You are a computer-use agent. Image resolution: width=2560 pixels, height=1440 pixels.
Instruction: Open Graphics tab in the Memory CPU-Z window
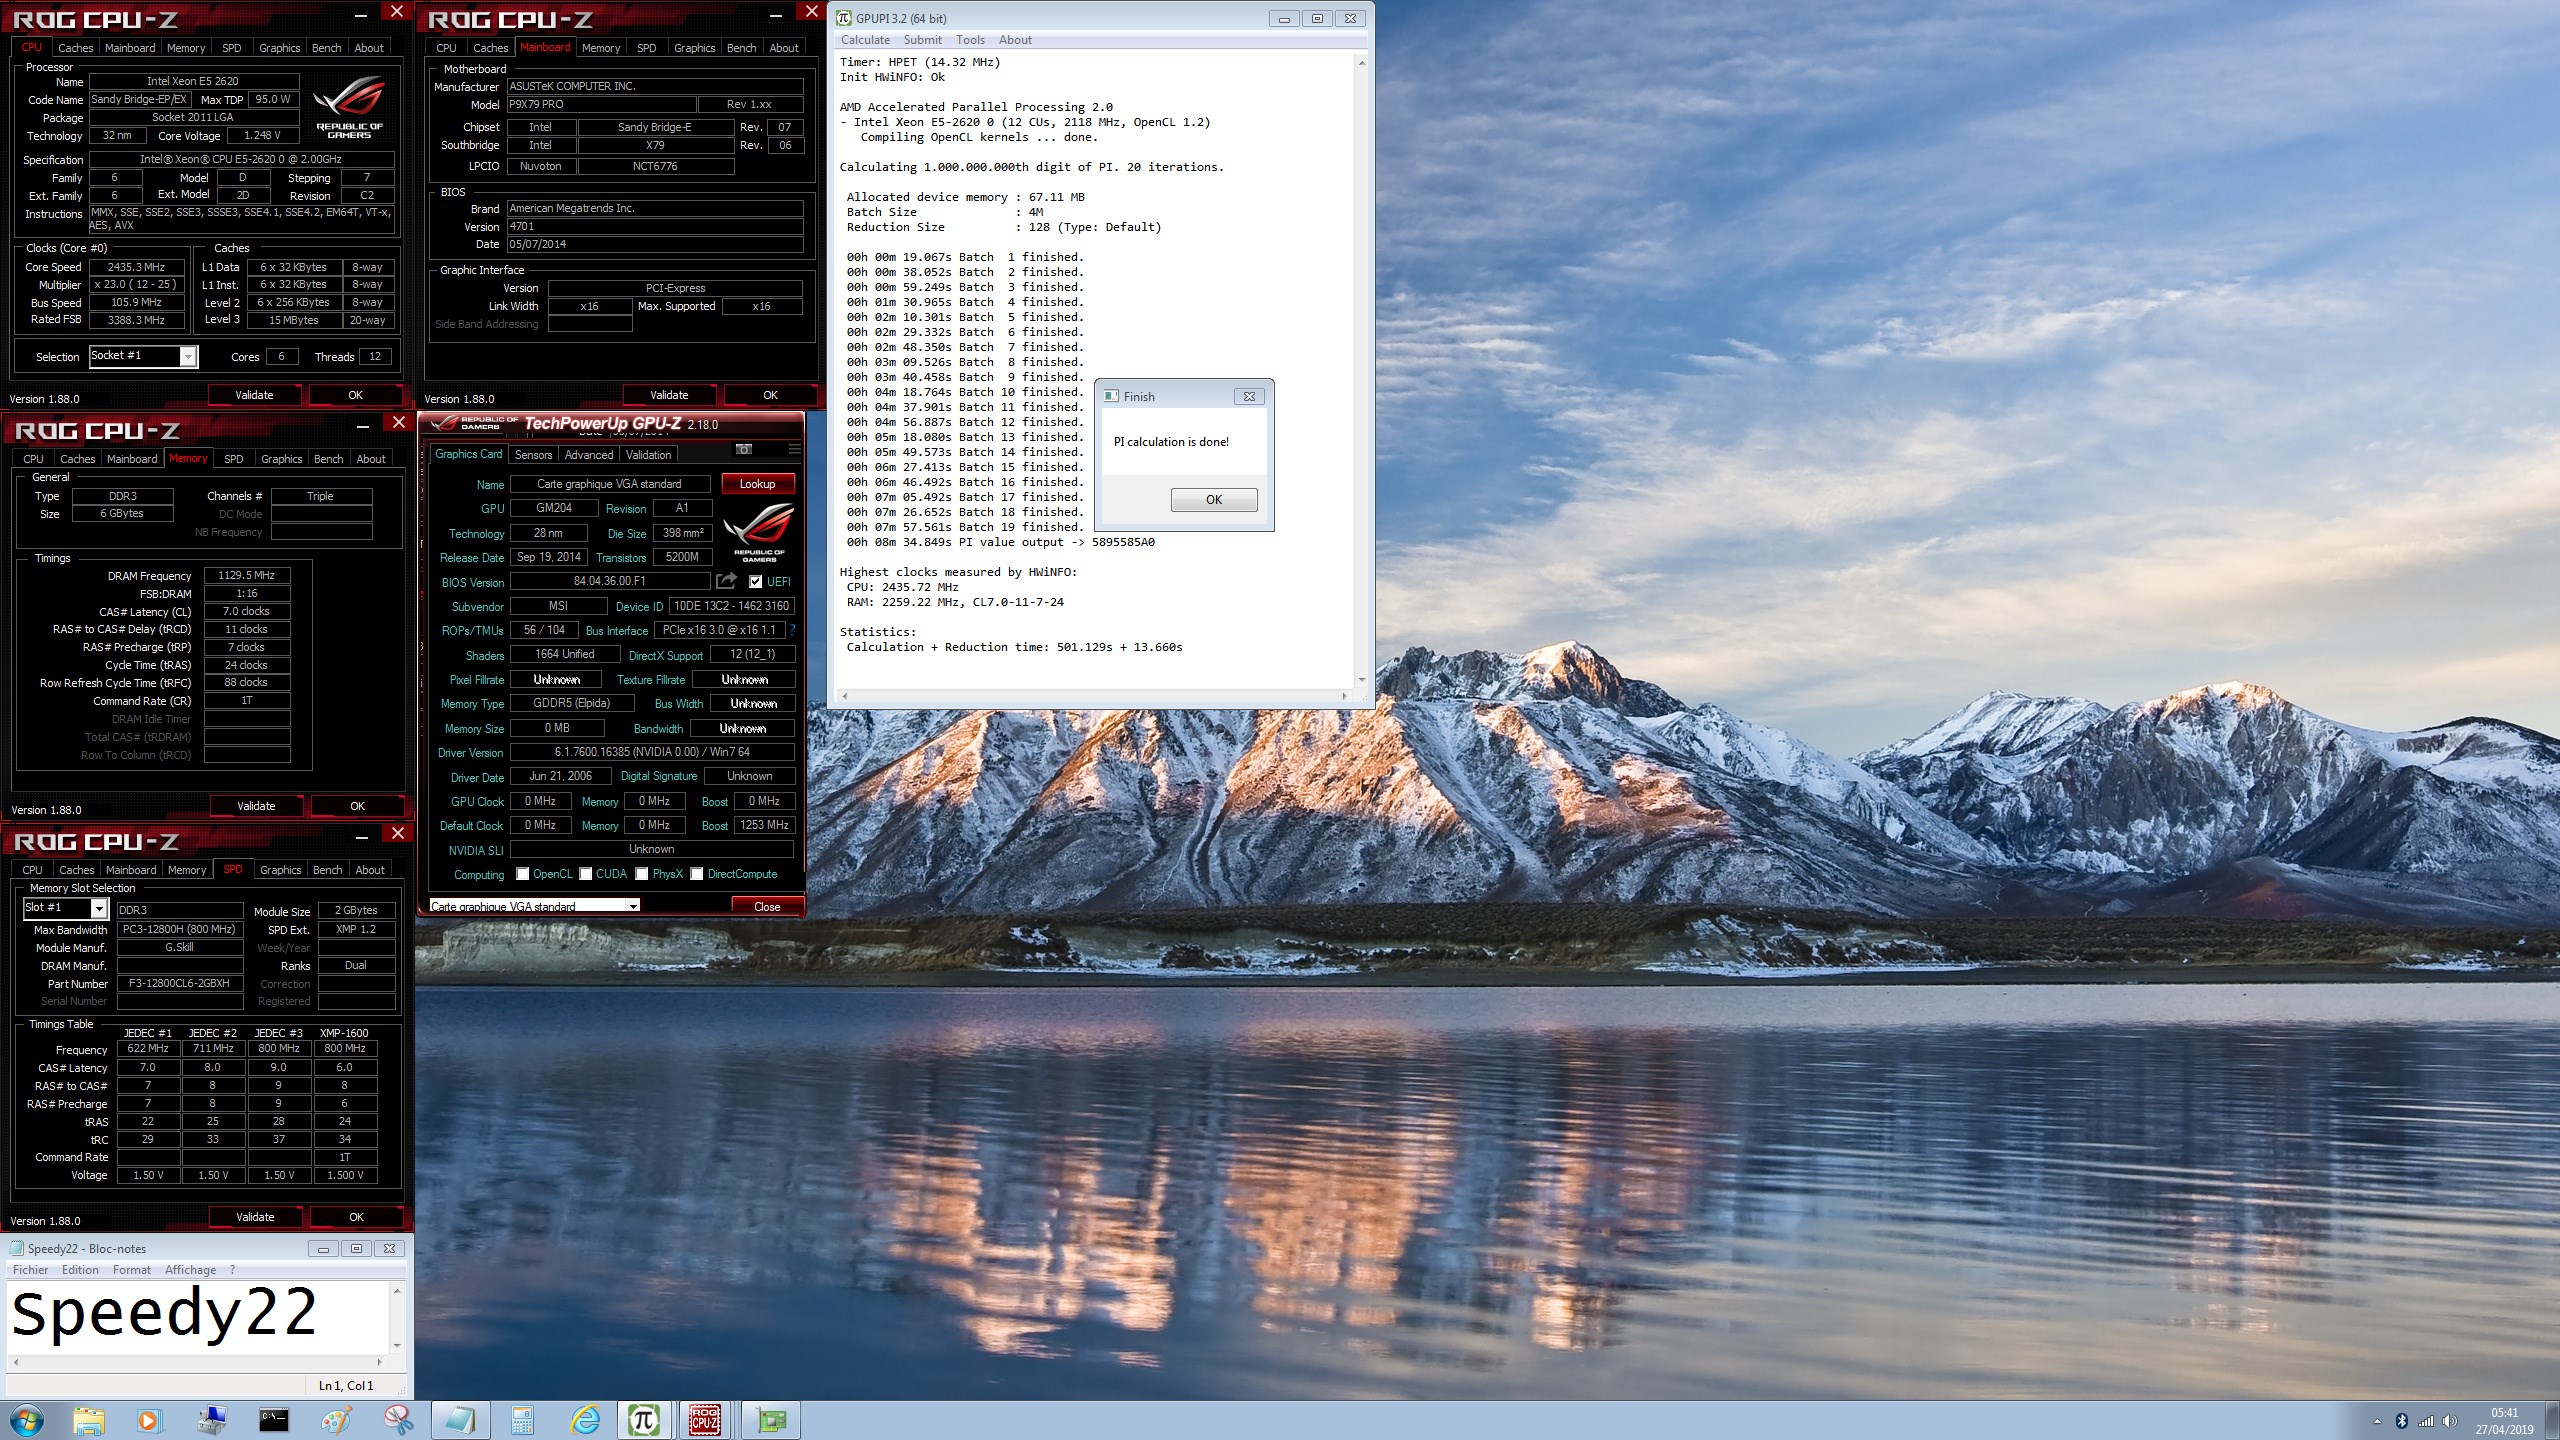pos(281,459)
